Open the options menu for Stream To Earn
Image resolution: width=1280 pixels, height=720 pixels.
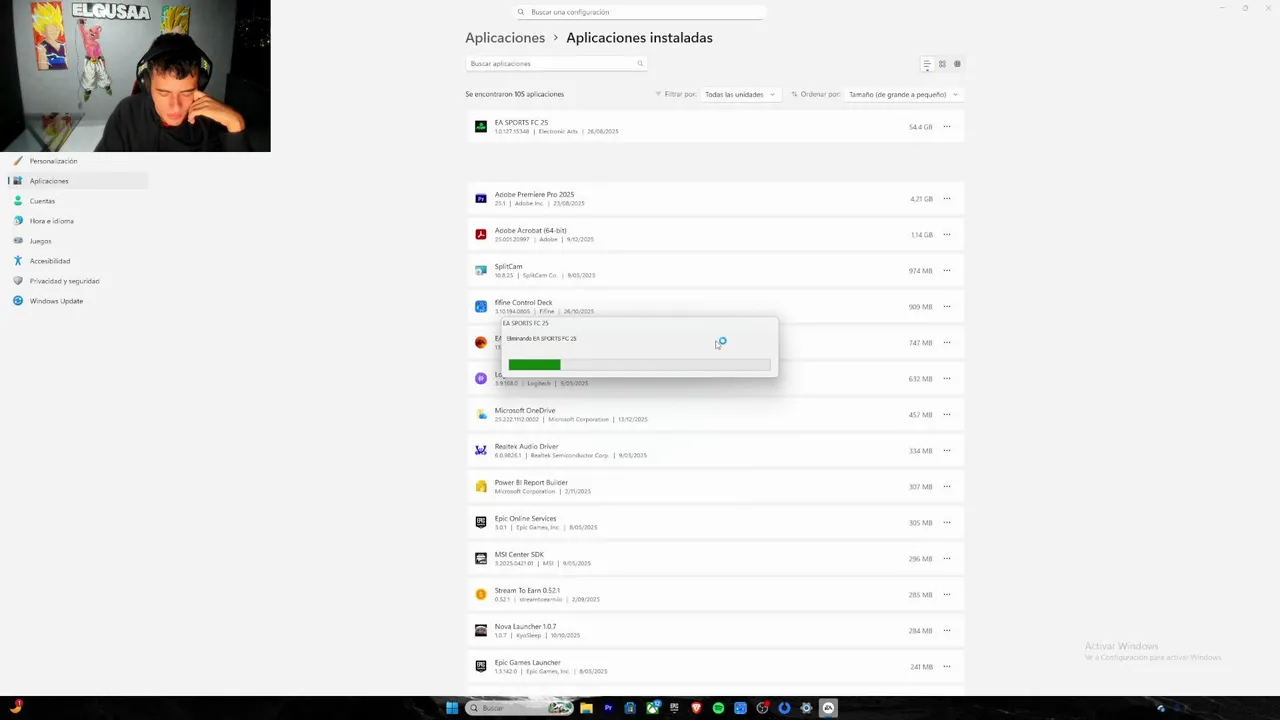pos(947,595)
